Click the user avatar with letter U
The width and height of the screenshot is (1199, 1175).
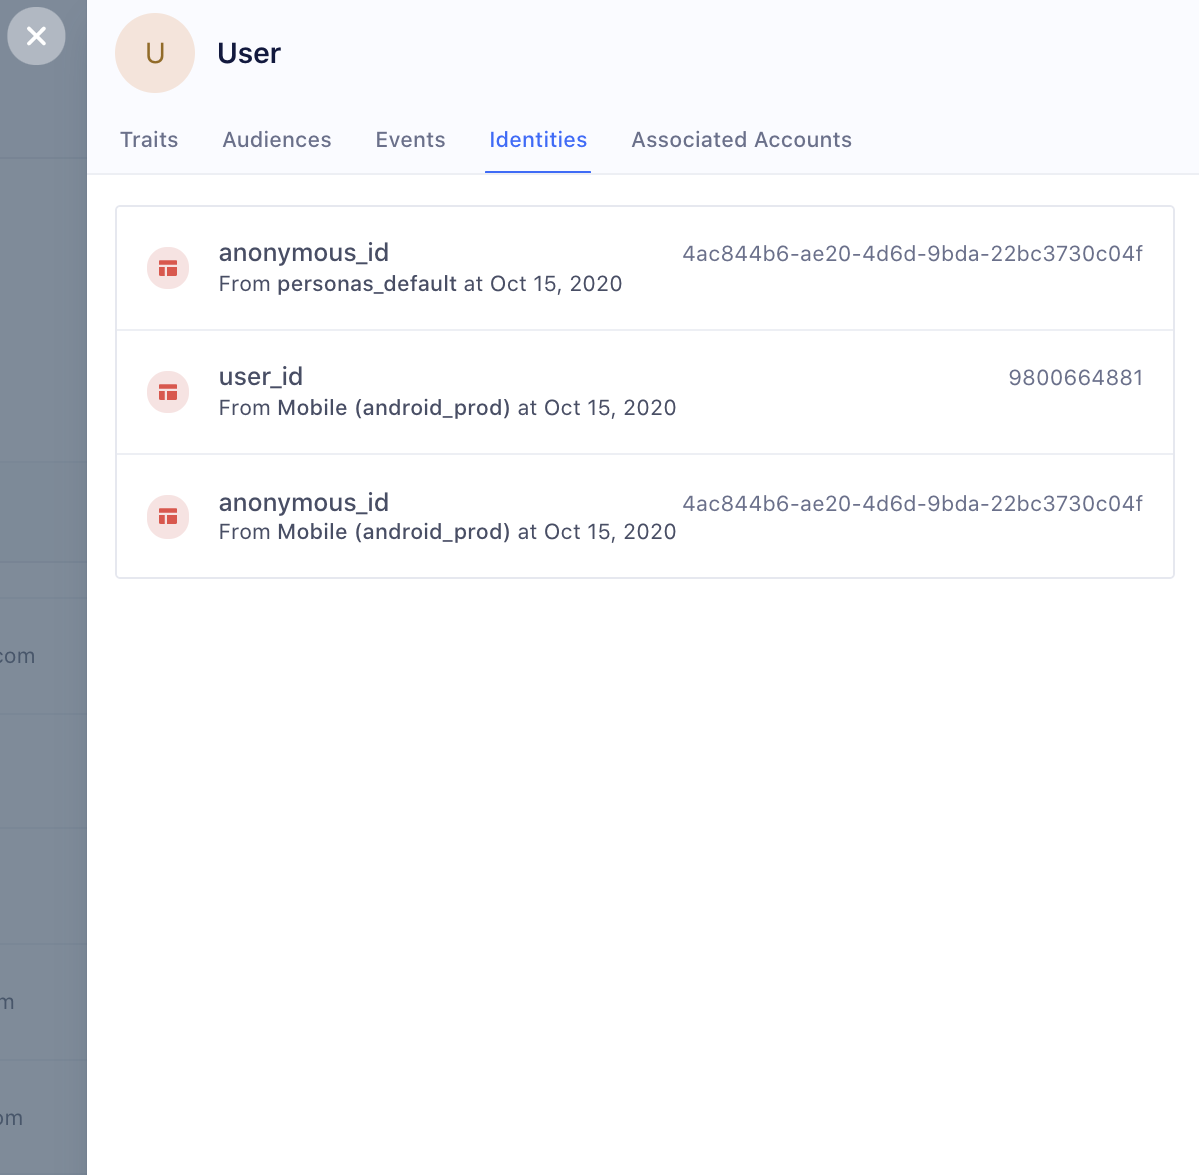click(x=155, y=54)
